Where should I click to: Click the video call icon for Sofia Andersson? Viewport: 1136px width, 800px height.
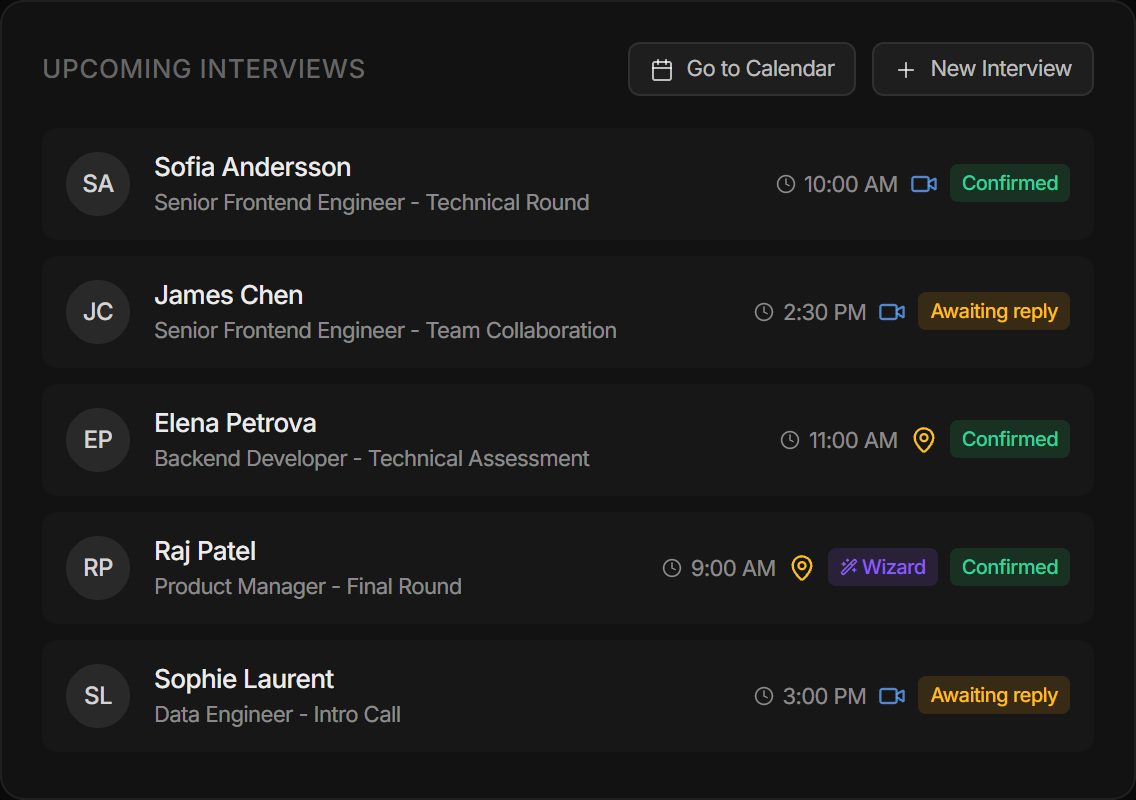tap(922, 183)
